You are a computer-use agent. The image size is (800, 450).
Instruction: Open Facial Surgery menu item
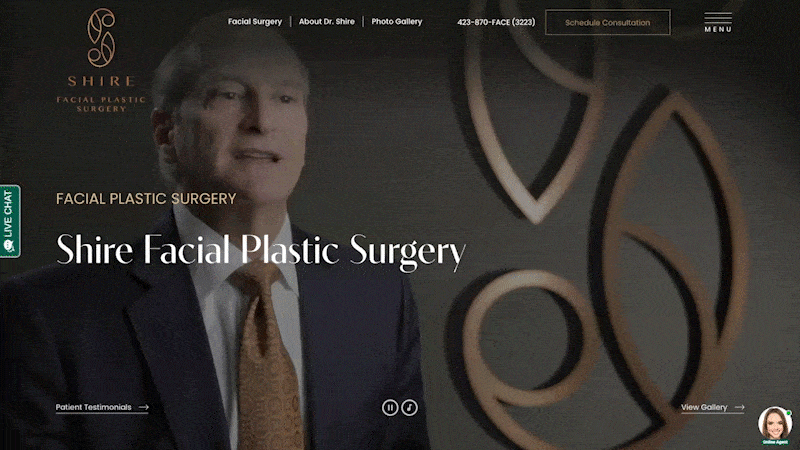click(255, 21)
